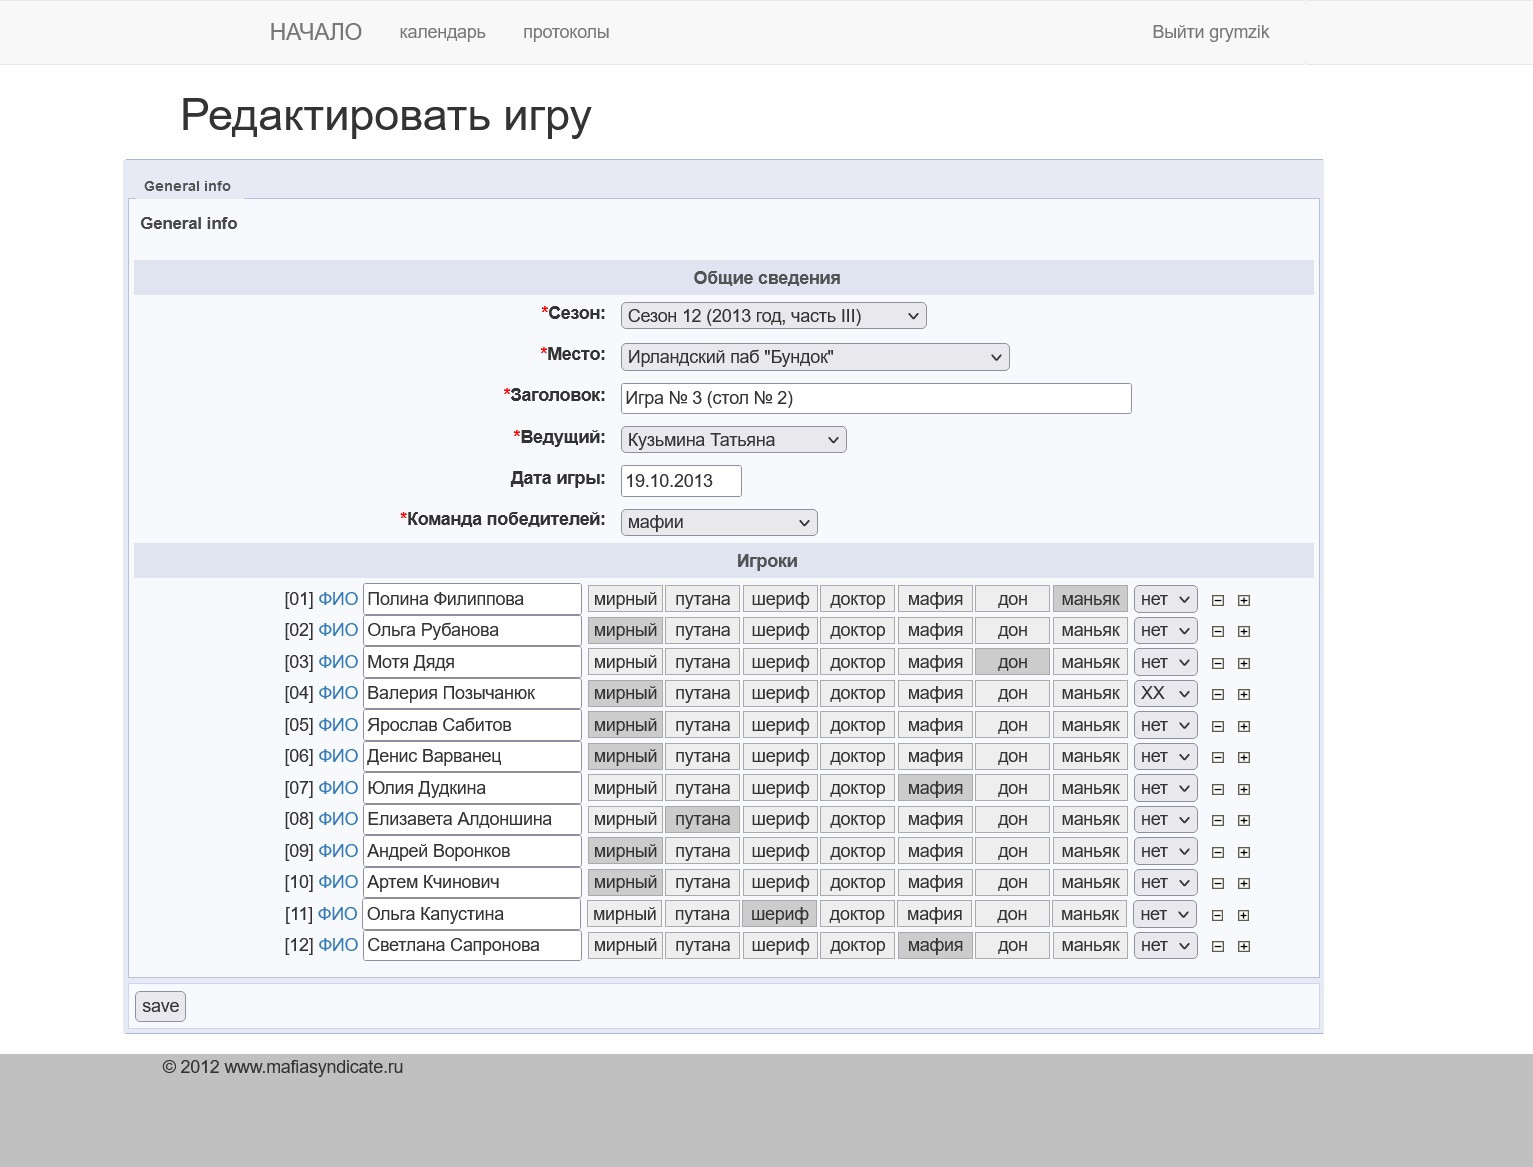This screenshot has width=1533, height=1167.
Task: Click ФИО link for player 09
Action: point(338,851)
